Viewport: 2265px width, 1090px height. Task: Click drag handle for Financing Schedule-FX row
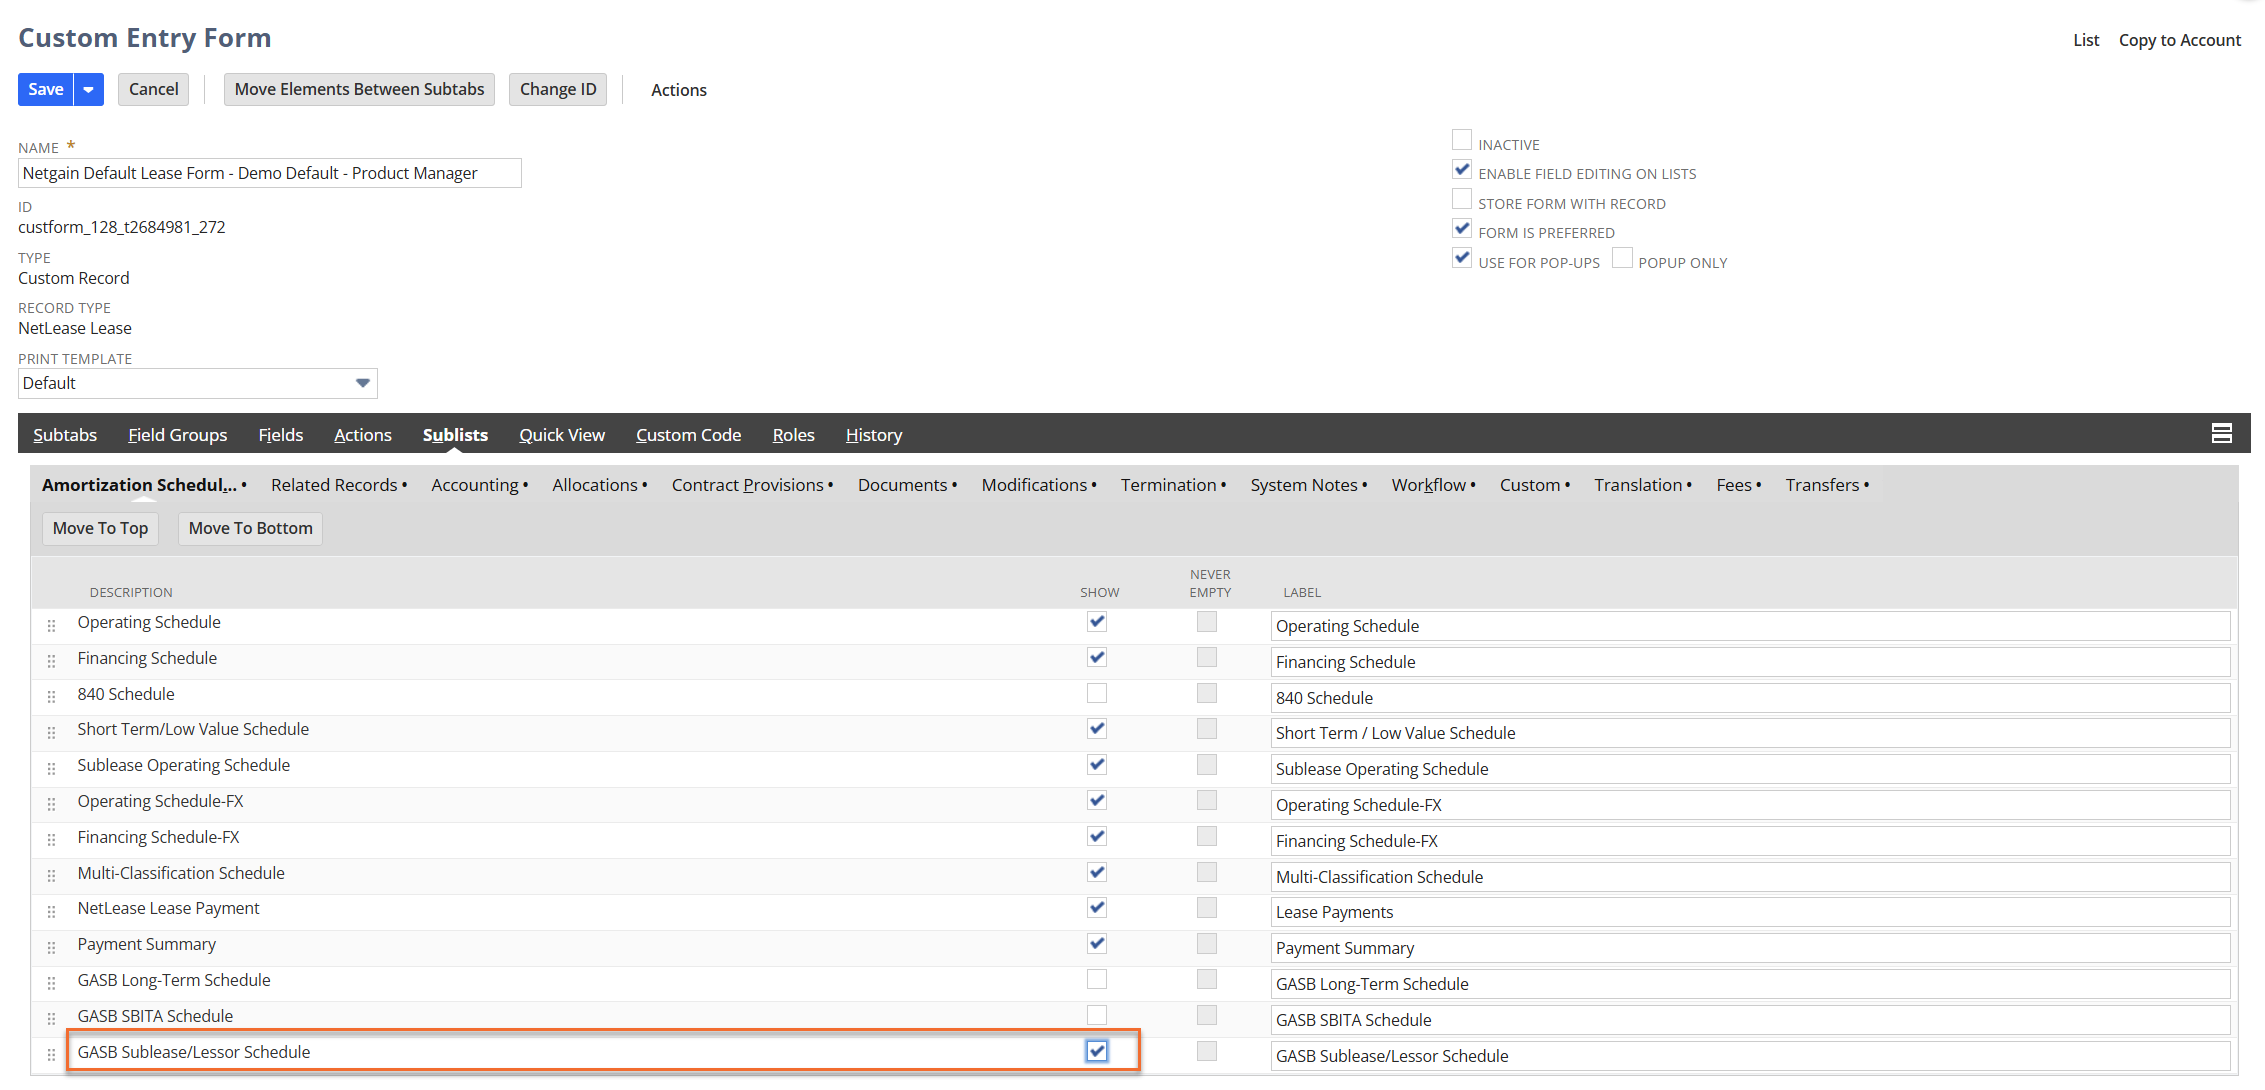51,839
